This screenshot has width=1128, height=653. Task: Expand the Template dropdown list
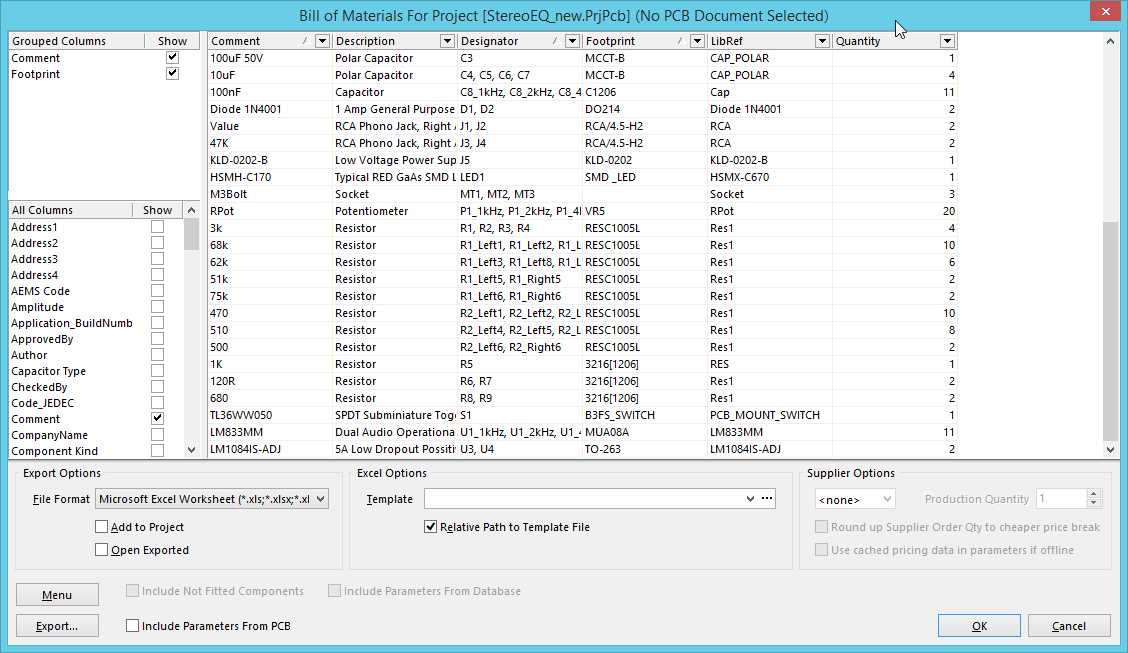[x=750, y=498]
